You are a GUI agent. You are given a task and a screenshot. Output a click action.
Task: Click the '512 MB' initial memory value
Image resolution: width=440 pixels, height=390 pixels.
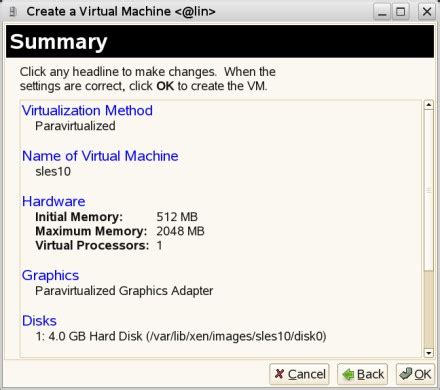(177, 217)
